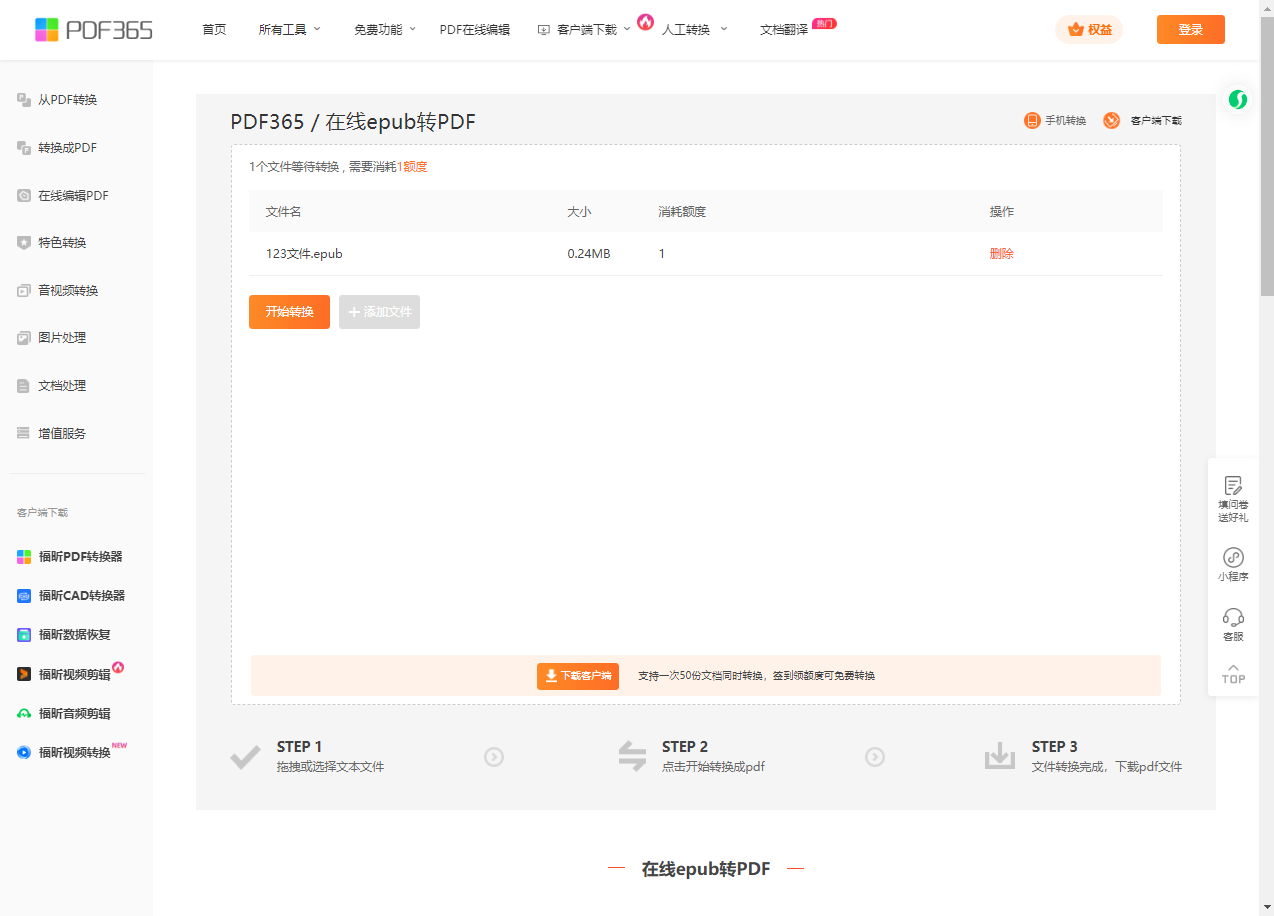The width and height of the screenshot is (1274, 916).
Task: Click the TOP back-to-top arrow
Action: coord(1233,674)
